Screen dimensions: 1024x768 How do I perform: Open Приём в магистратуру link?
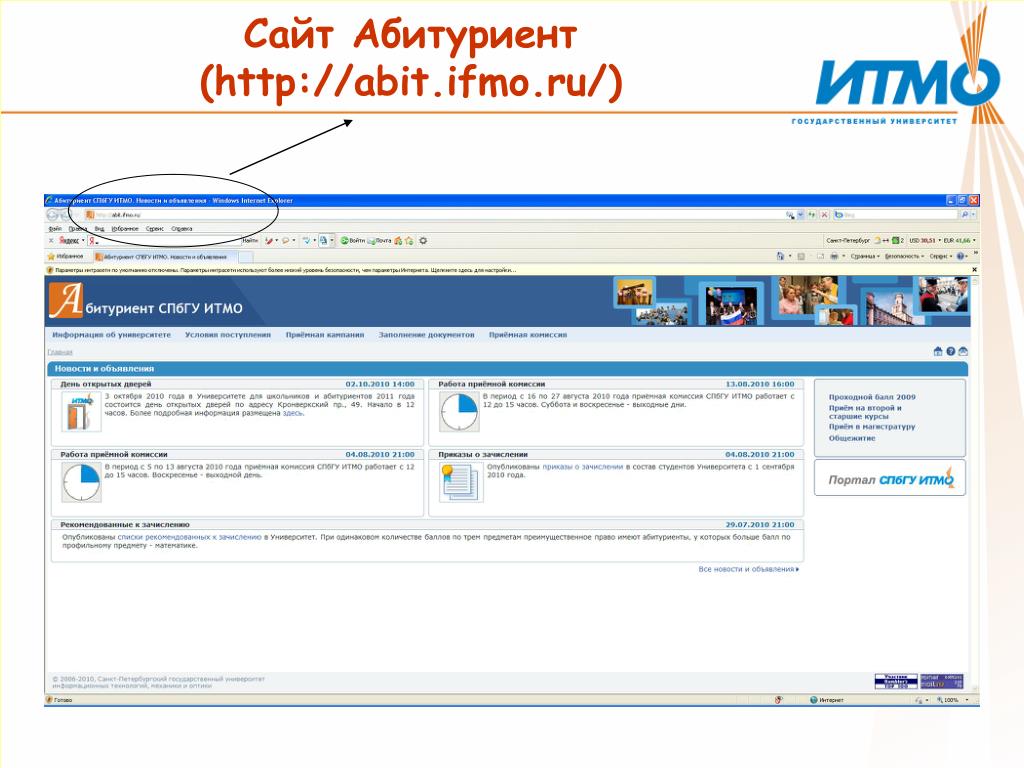click(x=872, y=426)
